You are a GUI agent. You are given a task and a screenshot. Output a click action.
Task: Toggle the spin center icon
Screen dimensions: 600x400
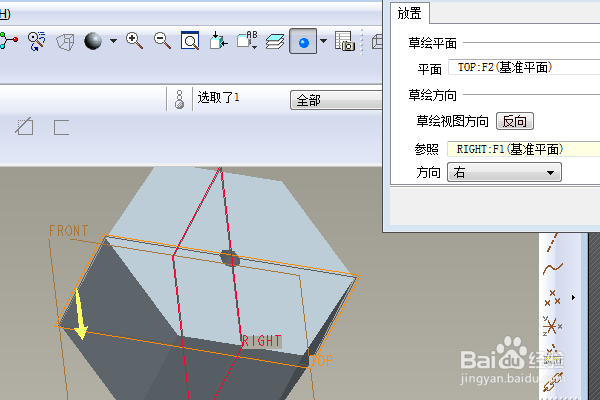(x=8, y=41)
